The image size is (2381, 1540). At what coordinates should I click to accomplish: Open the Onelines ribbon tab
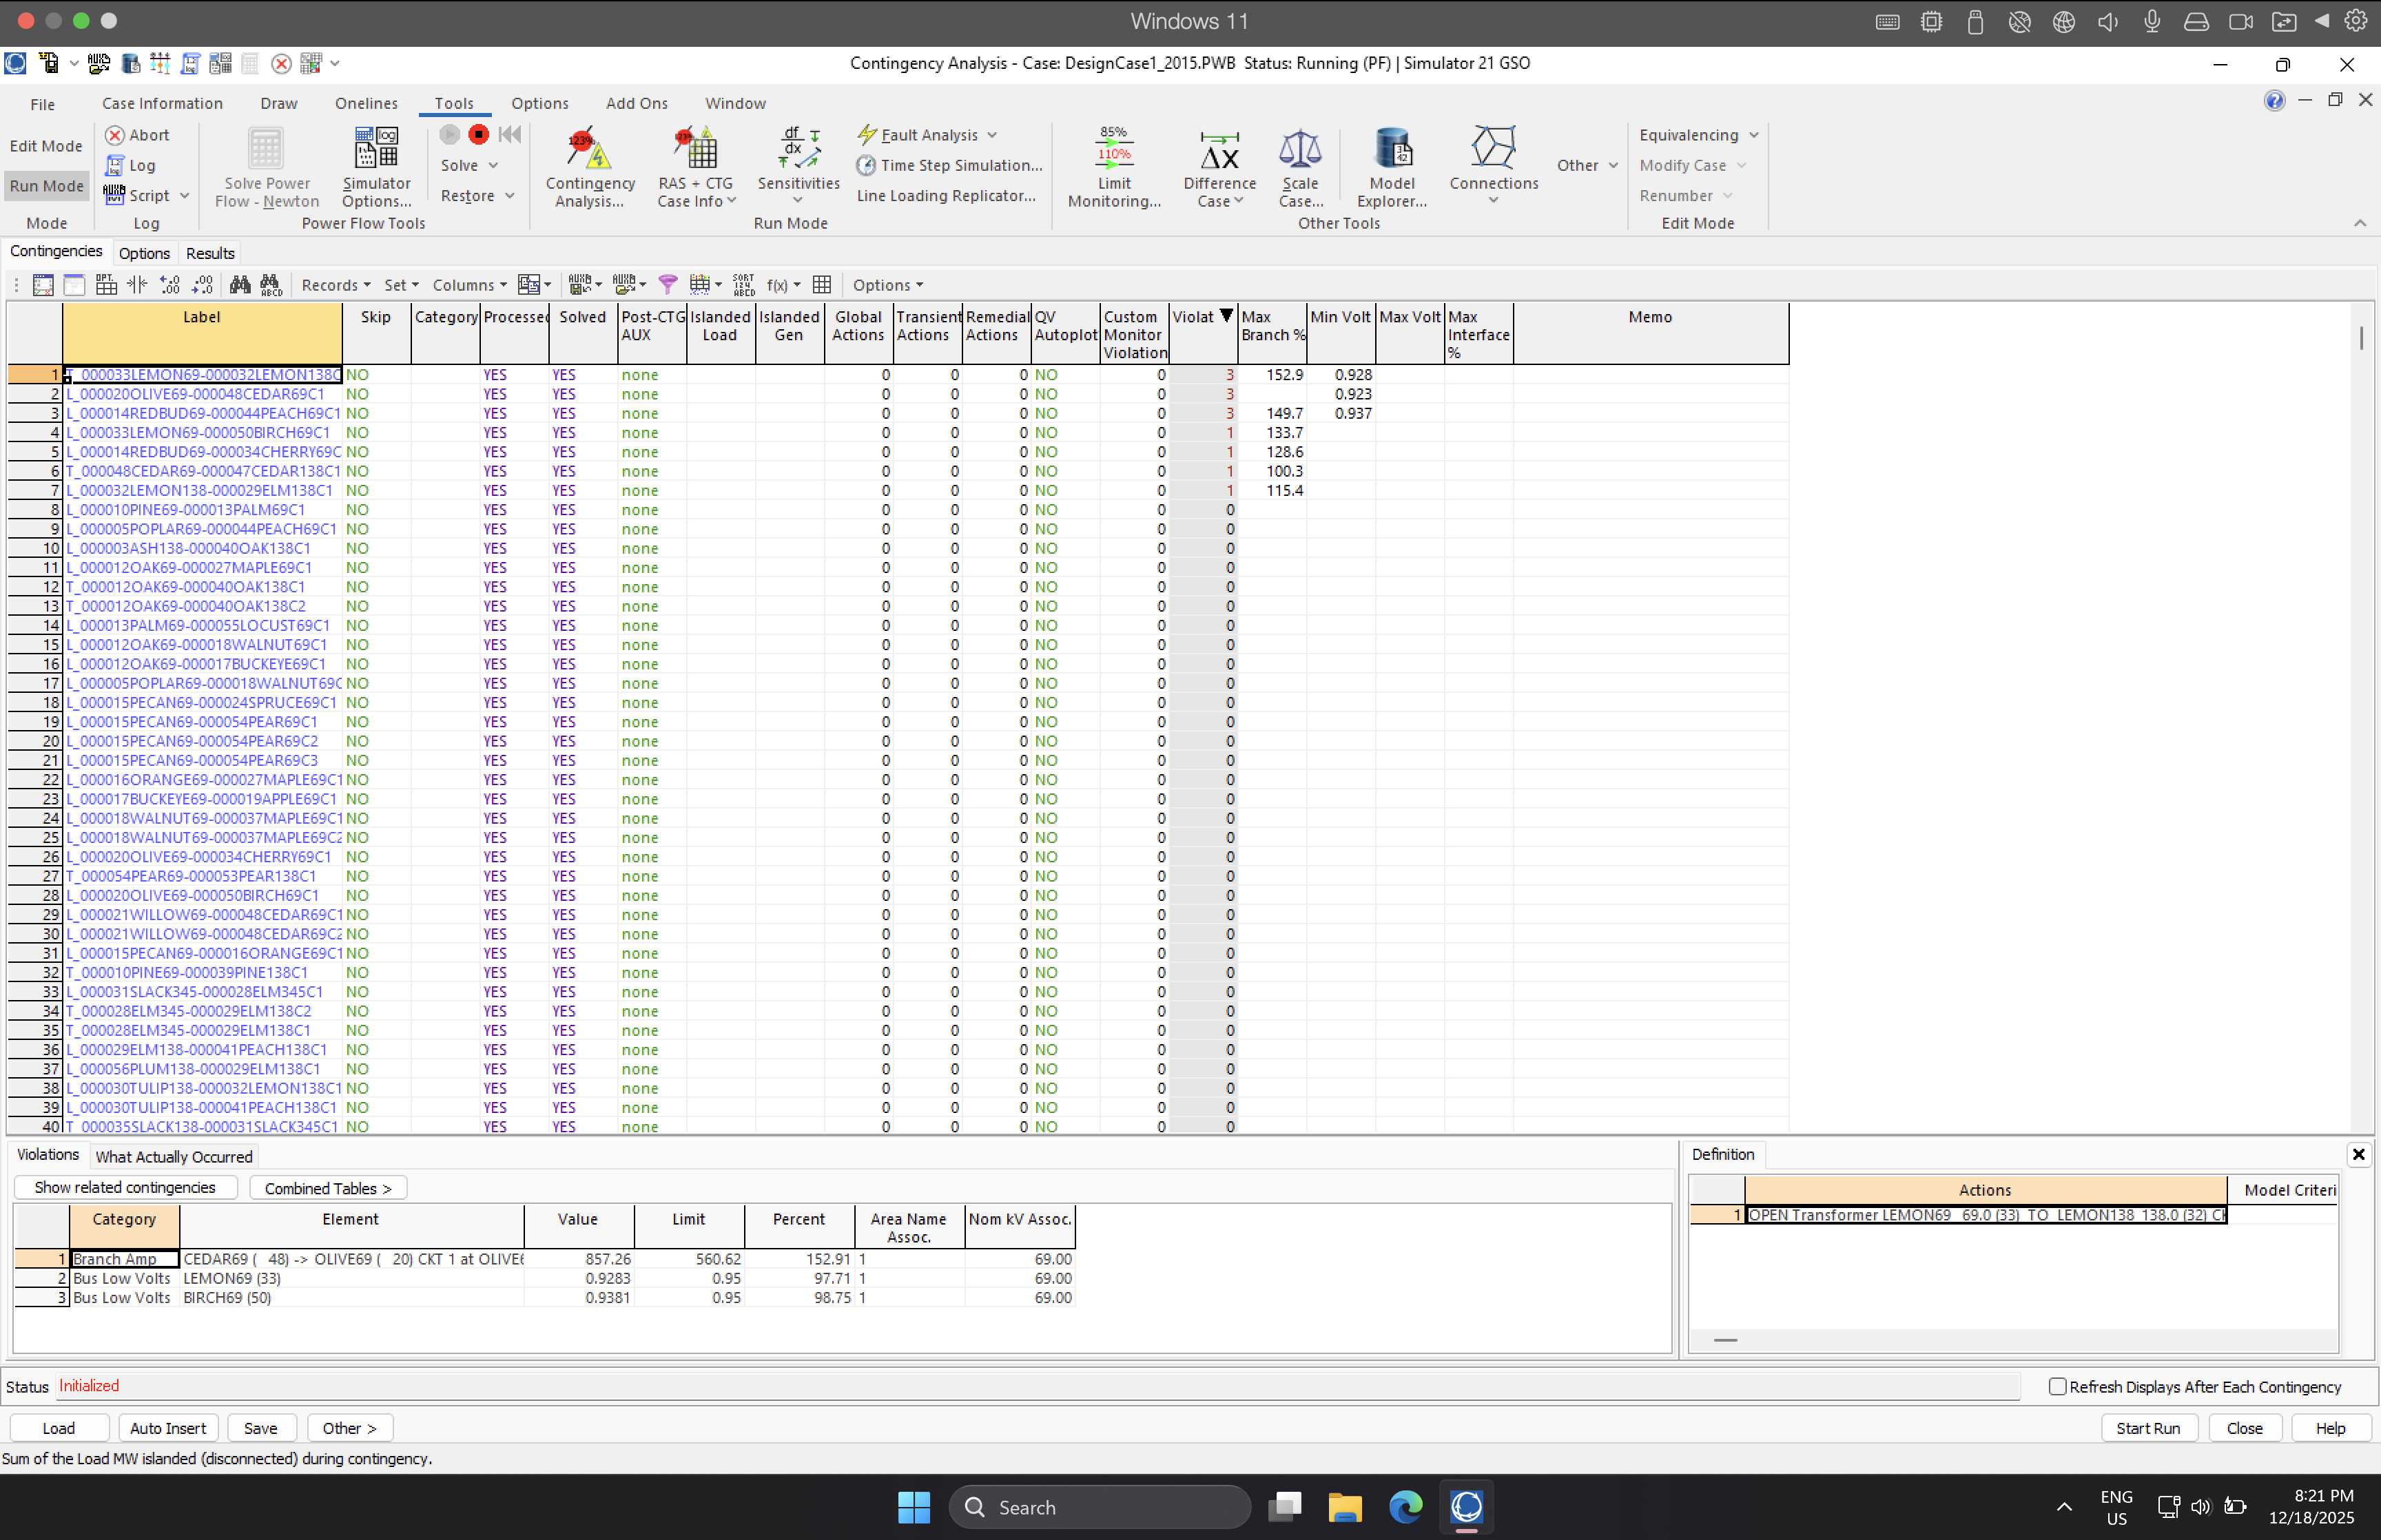366,103
